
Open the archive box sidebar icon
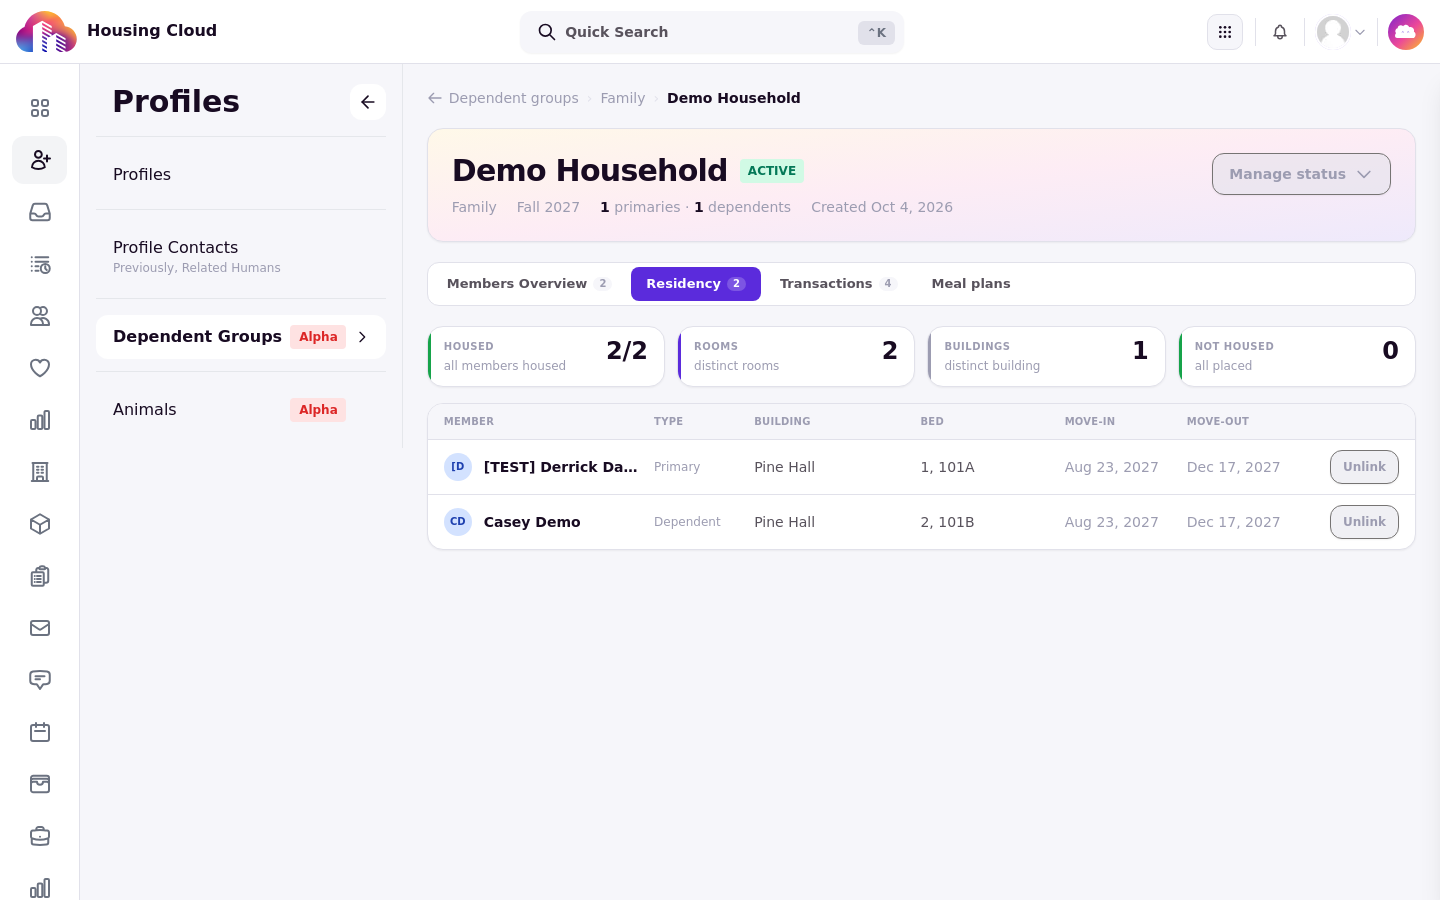40,784
